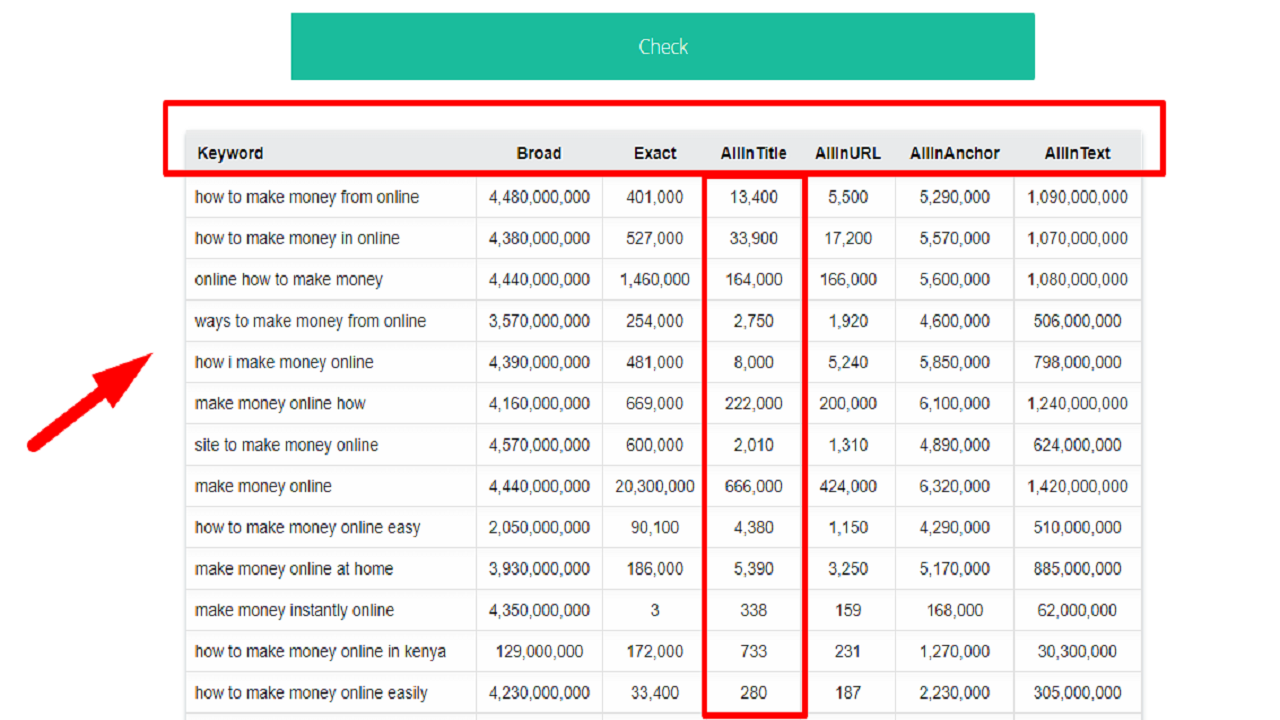Click the AllInTitle value 666,000
This screenshot has width=1280, height=720.
tap(753, 486)
